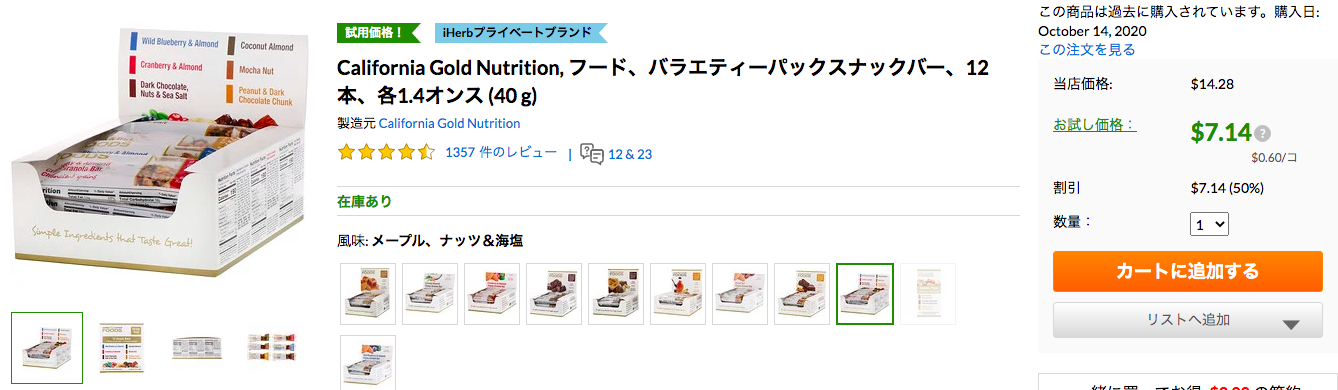This screenshot has width=1338, height=390.
Task: Select the first flavor variant swatch
Action: coord(368,294)
